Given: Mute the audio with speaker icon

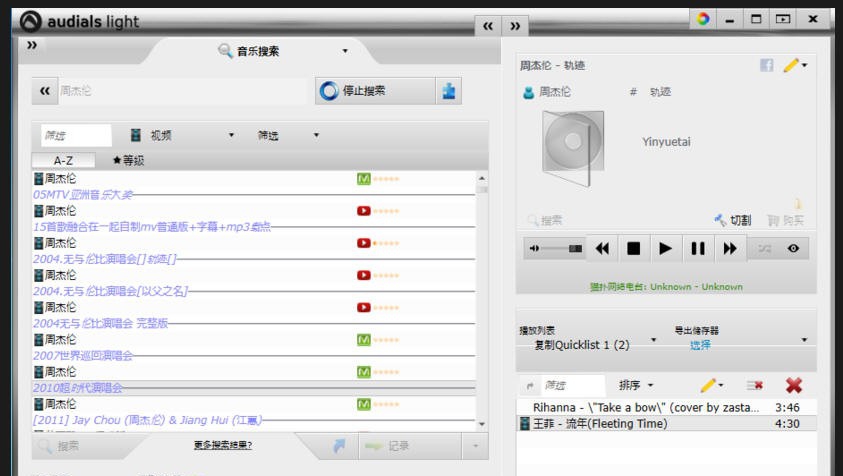Looking at the screenshot, I should (x=534, y=248).
